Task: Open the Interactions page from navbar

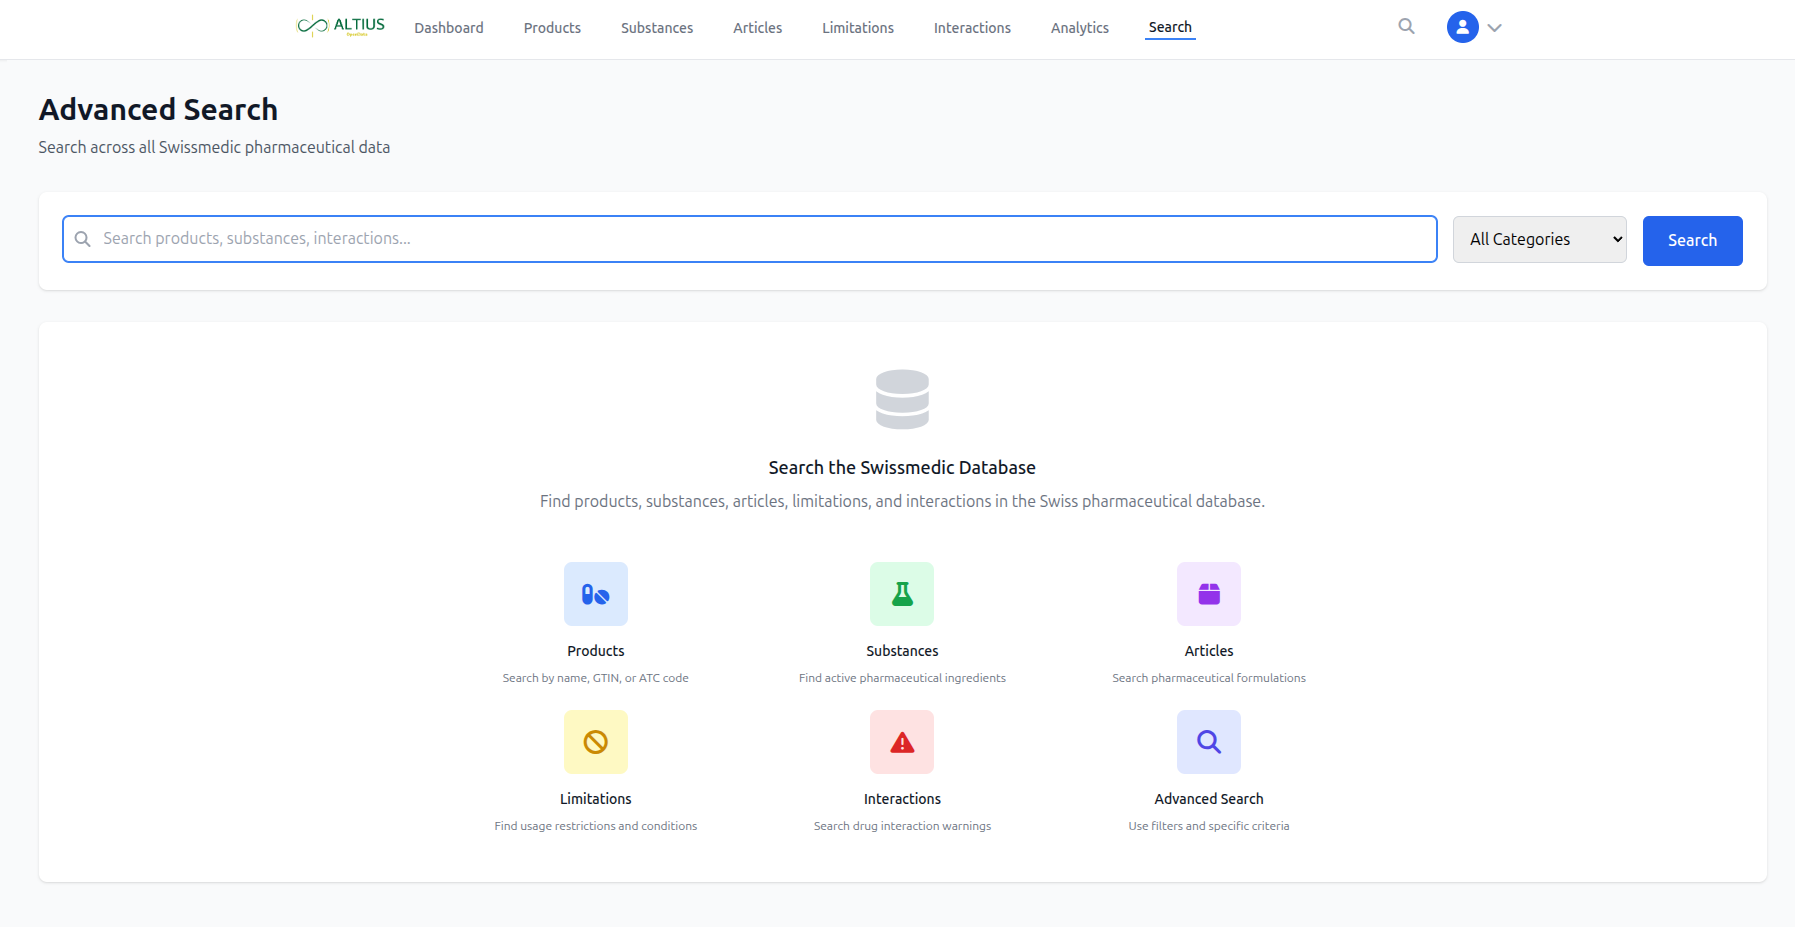Action: 972,28
